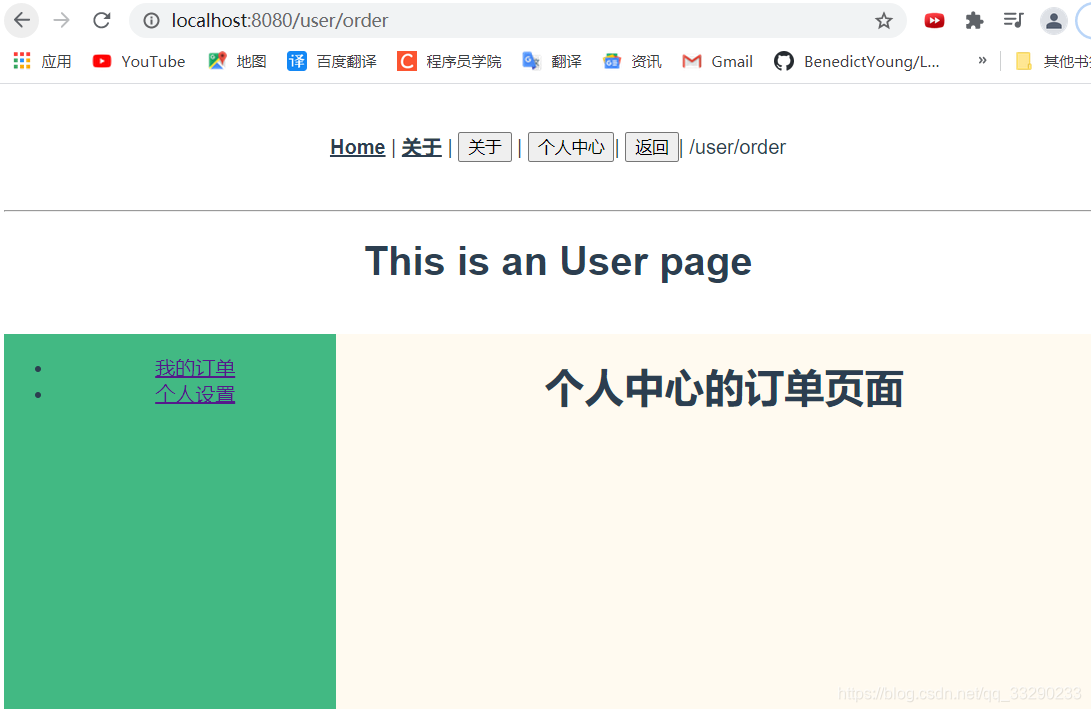Follow the Home navigation link

358,147
